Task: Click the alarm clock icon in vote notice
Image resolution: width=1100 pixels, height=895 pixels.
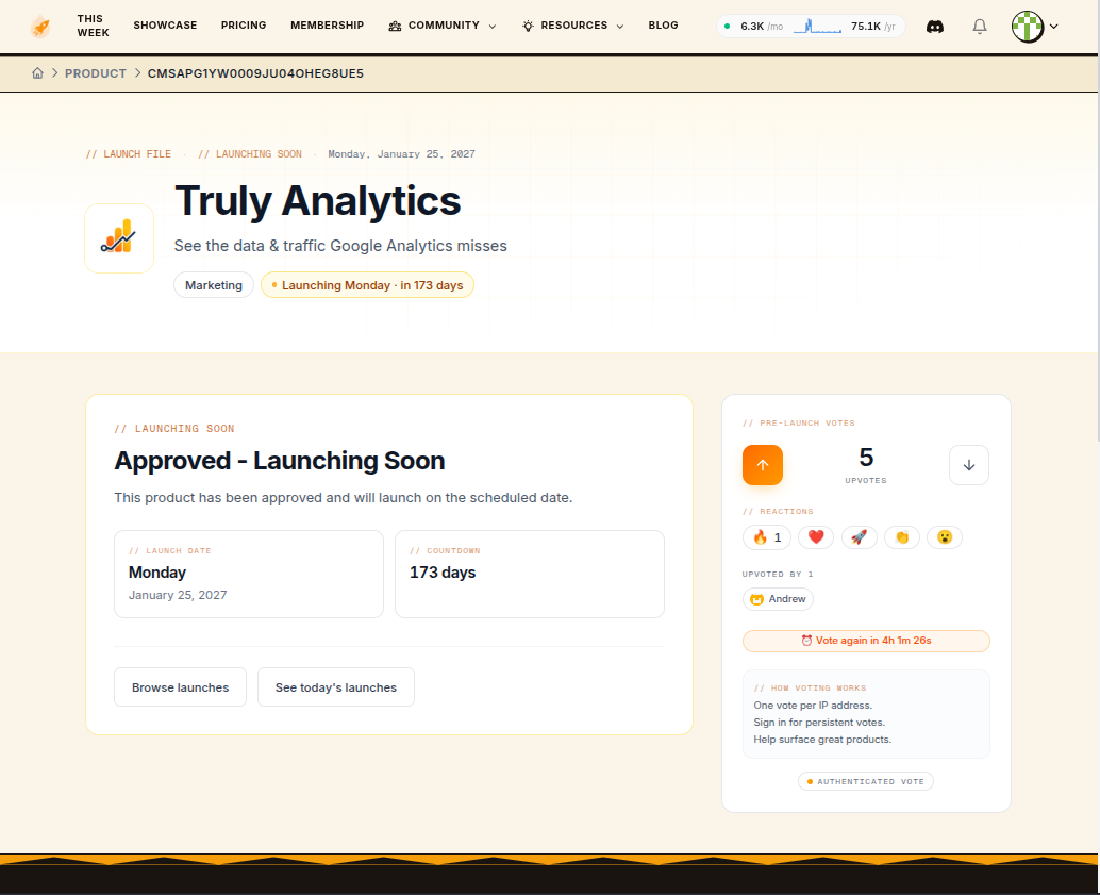Action: point(807,640)
